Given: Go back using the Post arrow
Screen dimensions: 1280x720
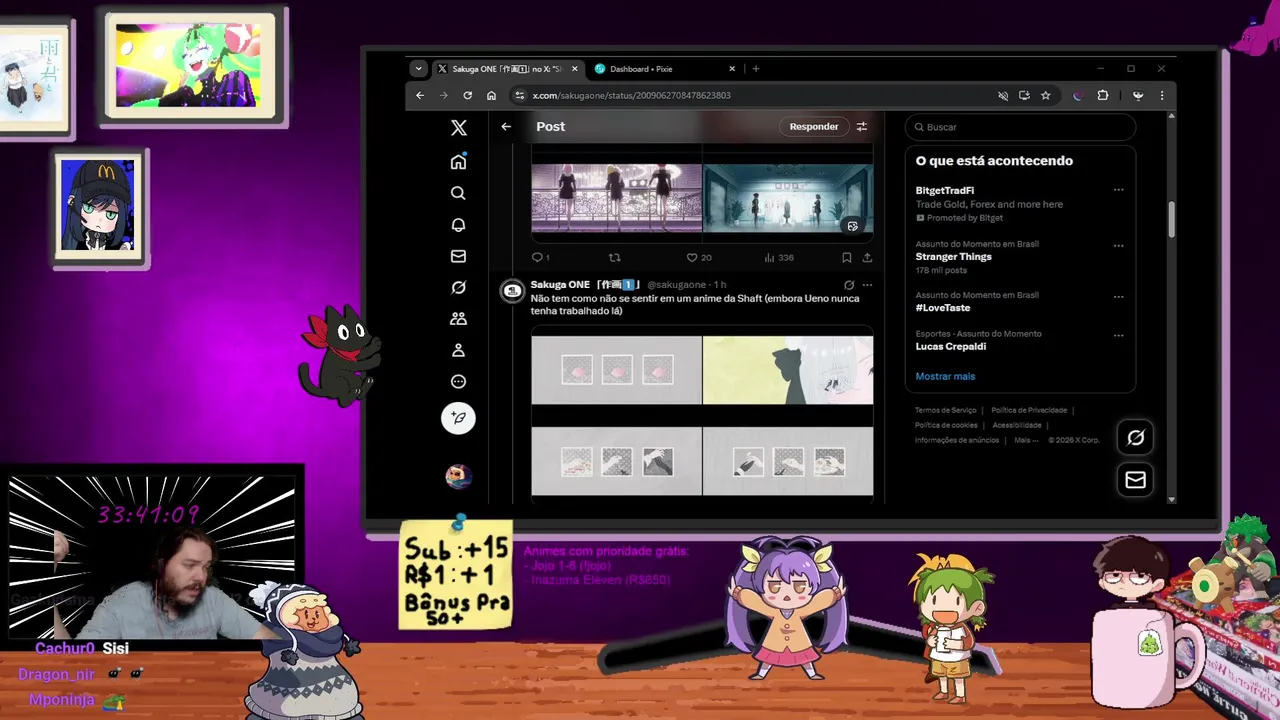Looking at the screenshot, I should 506,127.
